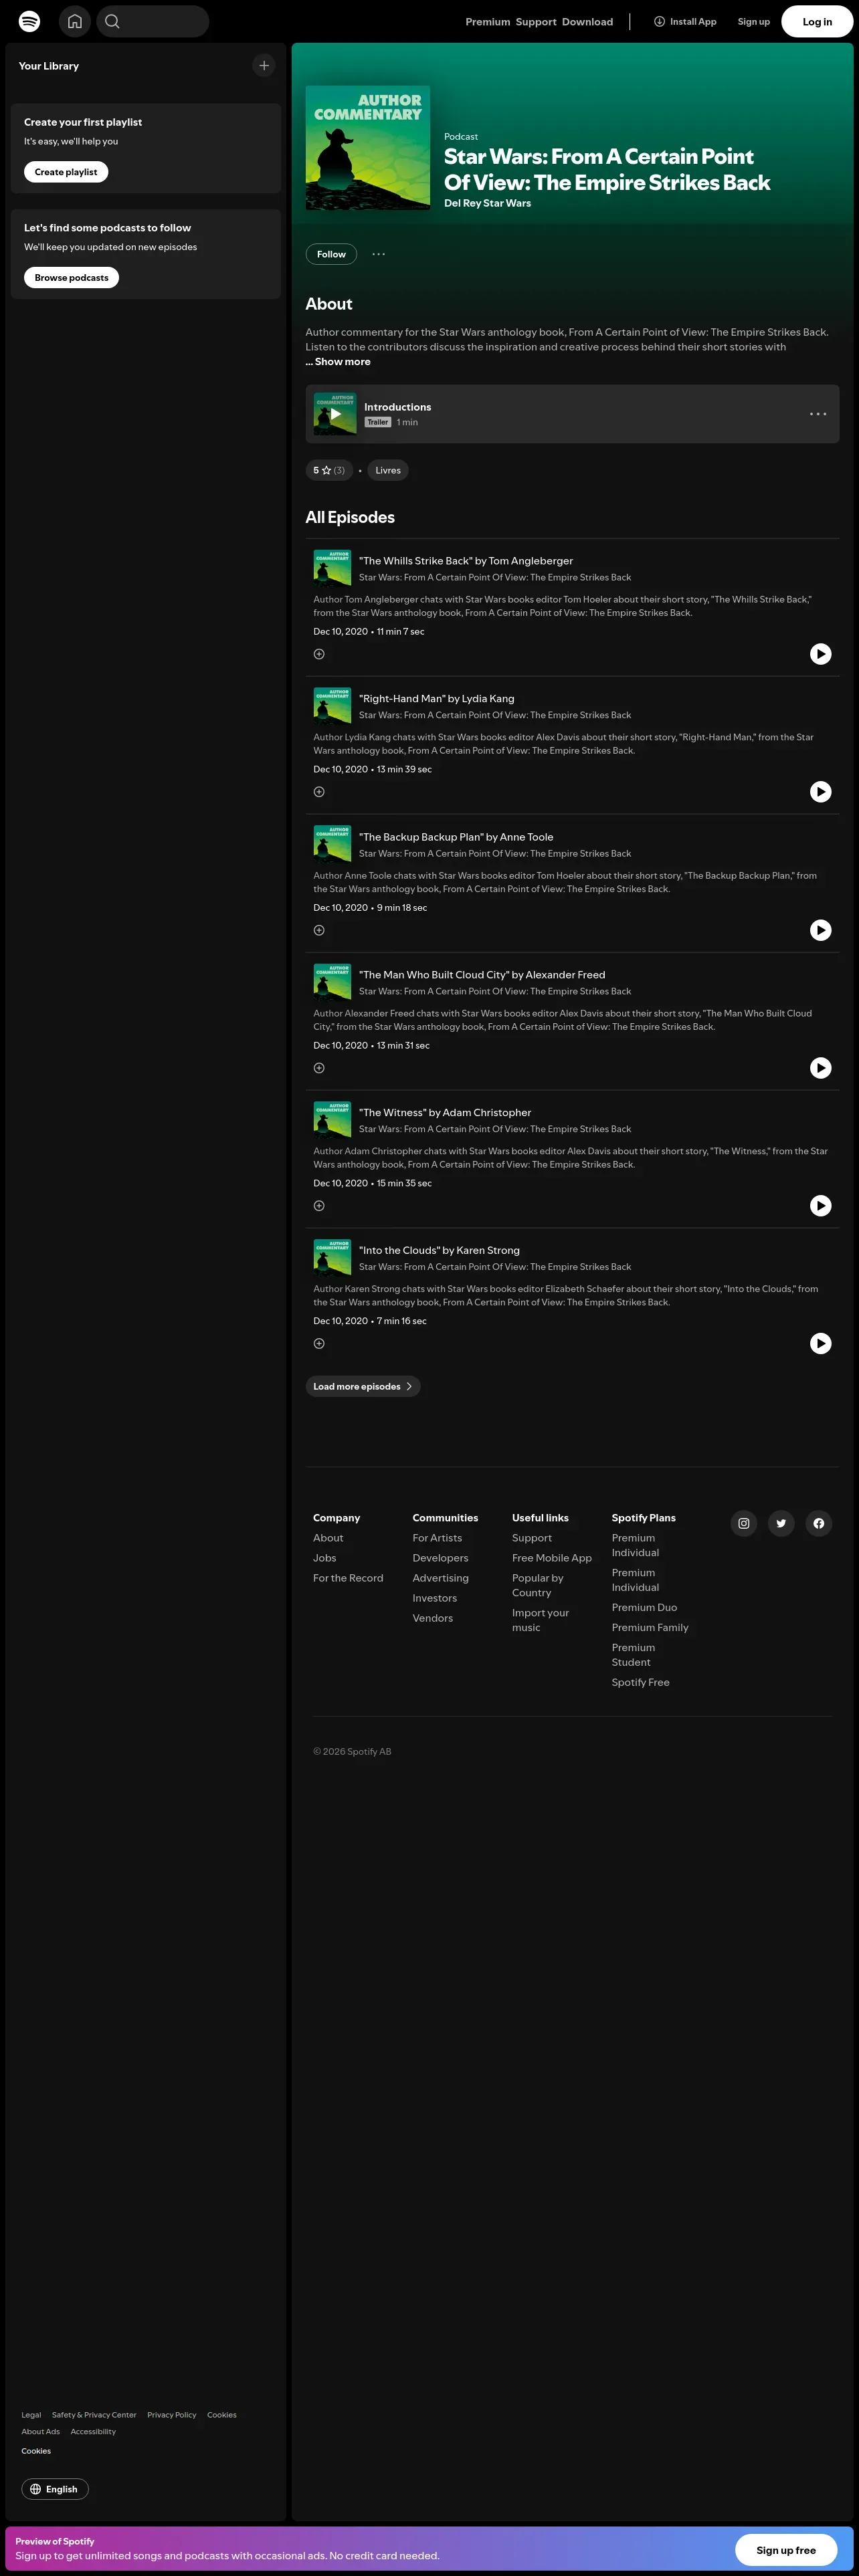
Task: Open Jobs footer link
Action: coord(325,1558)
